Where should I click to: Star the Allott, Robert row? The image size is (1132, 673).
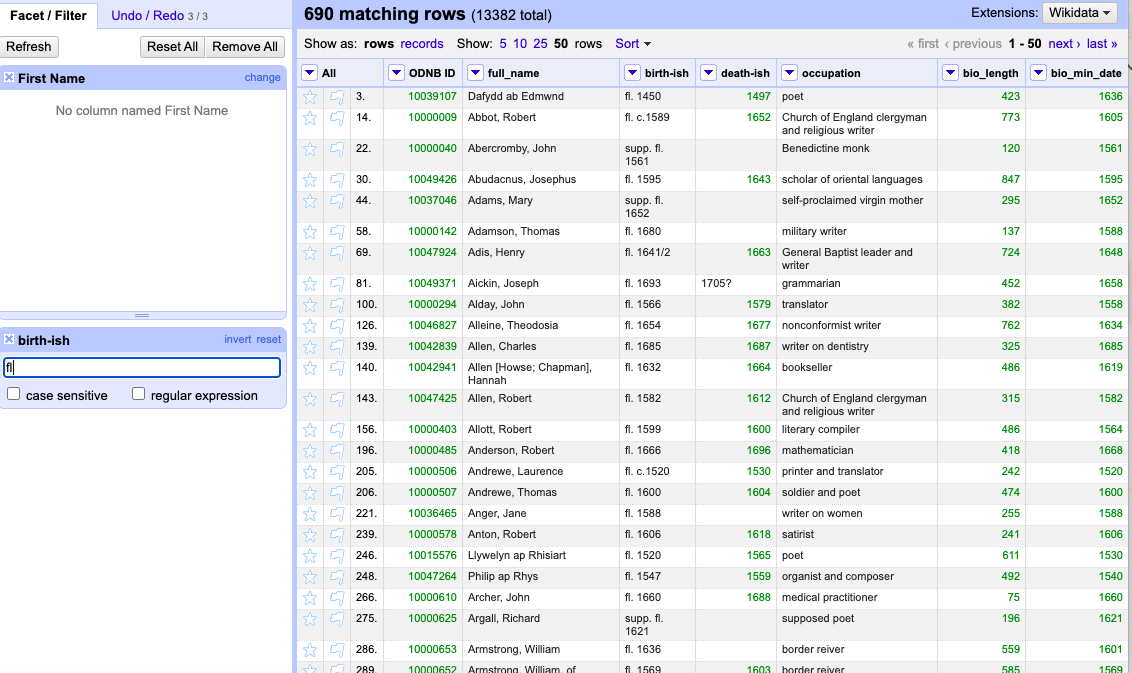(310, 430)
